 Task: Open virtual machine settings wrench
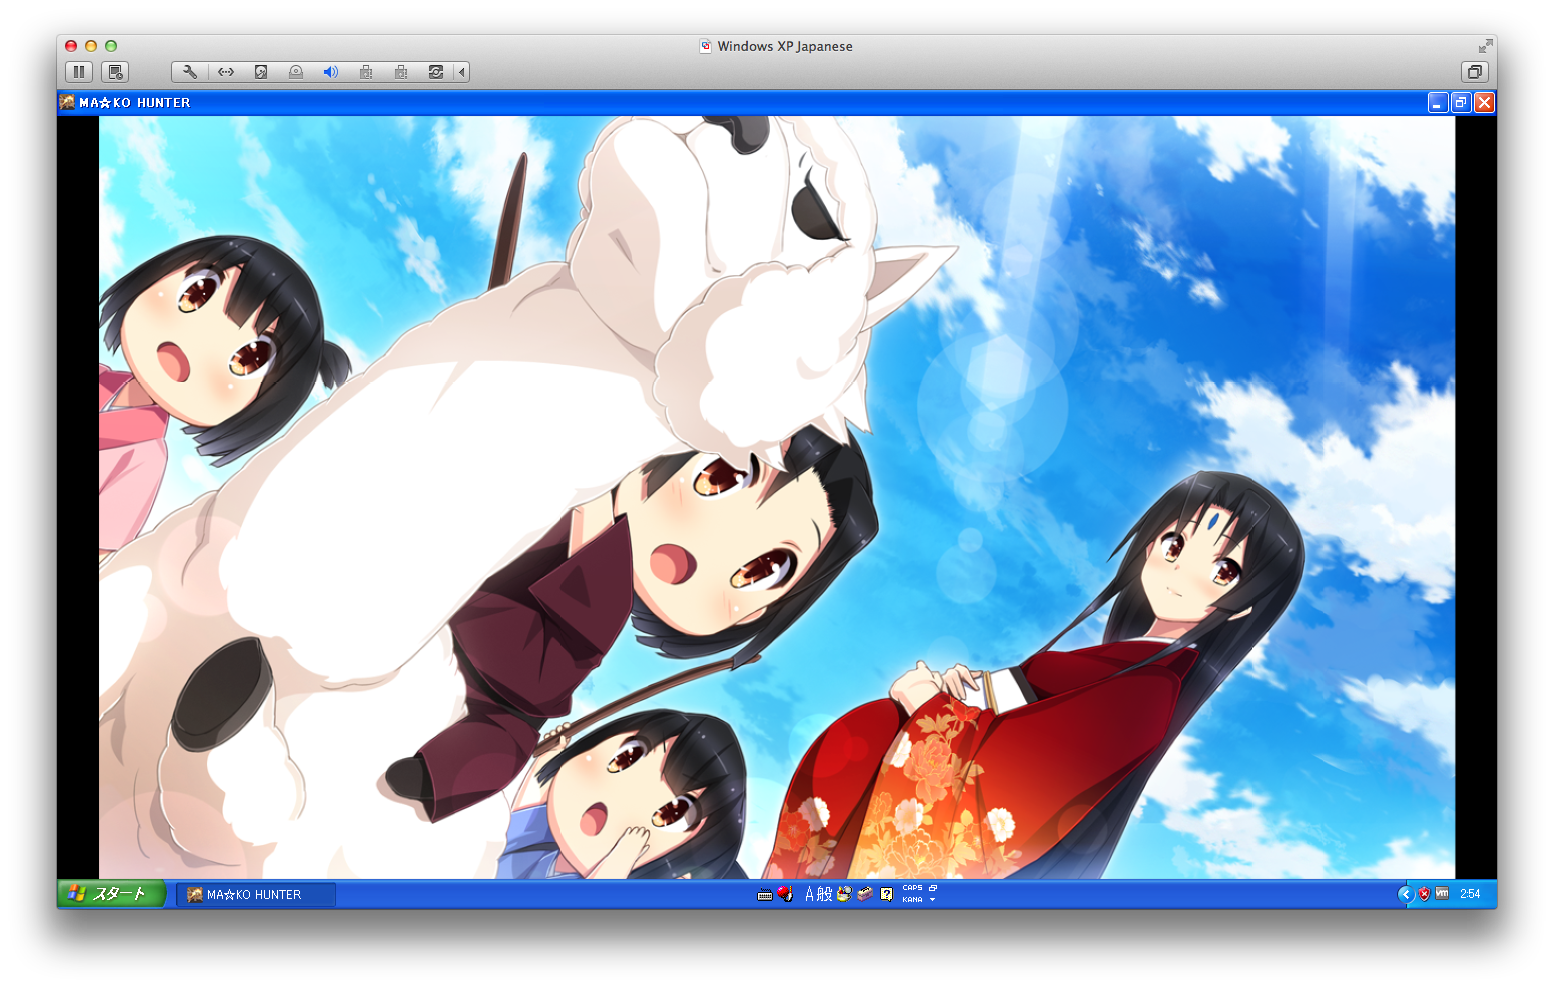click(189, 72)
